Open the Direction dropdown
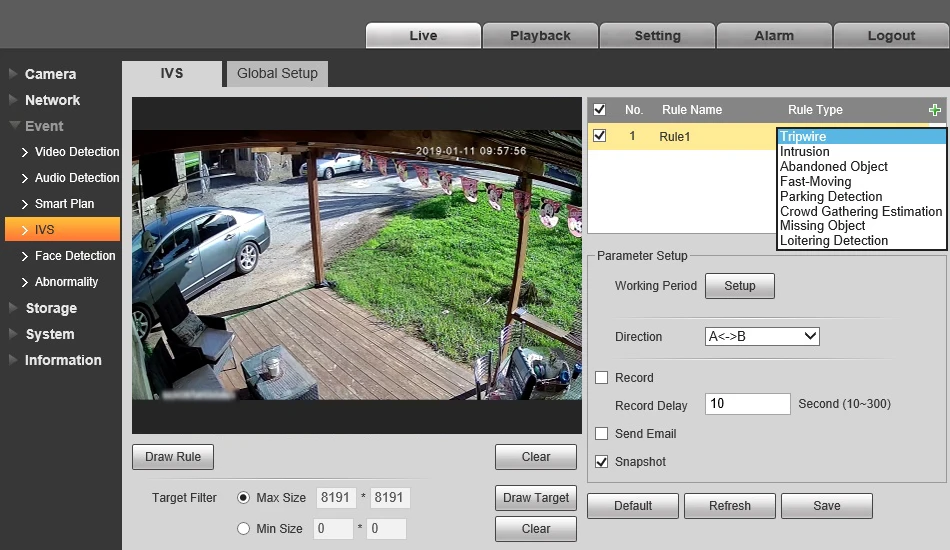950x550 pixels. 762,337
